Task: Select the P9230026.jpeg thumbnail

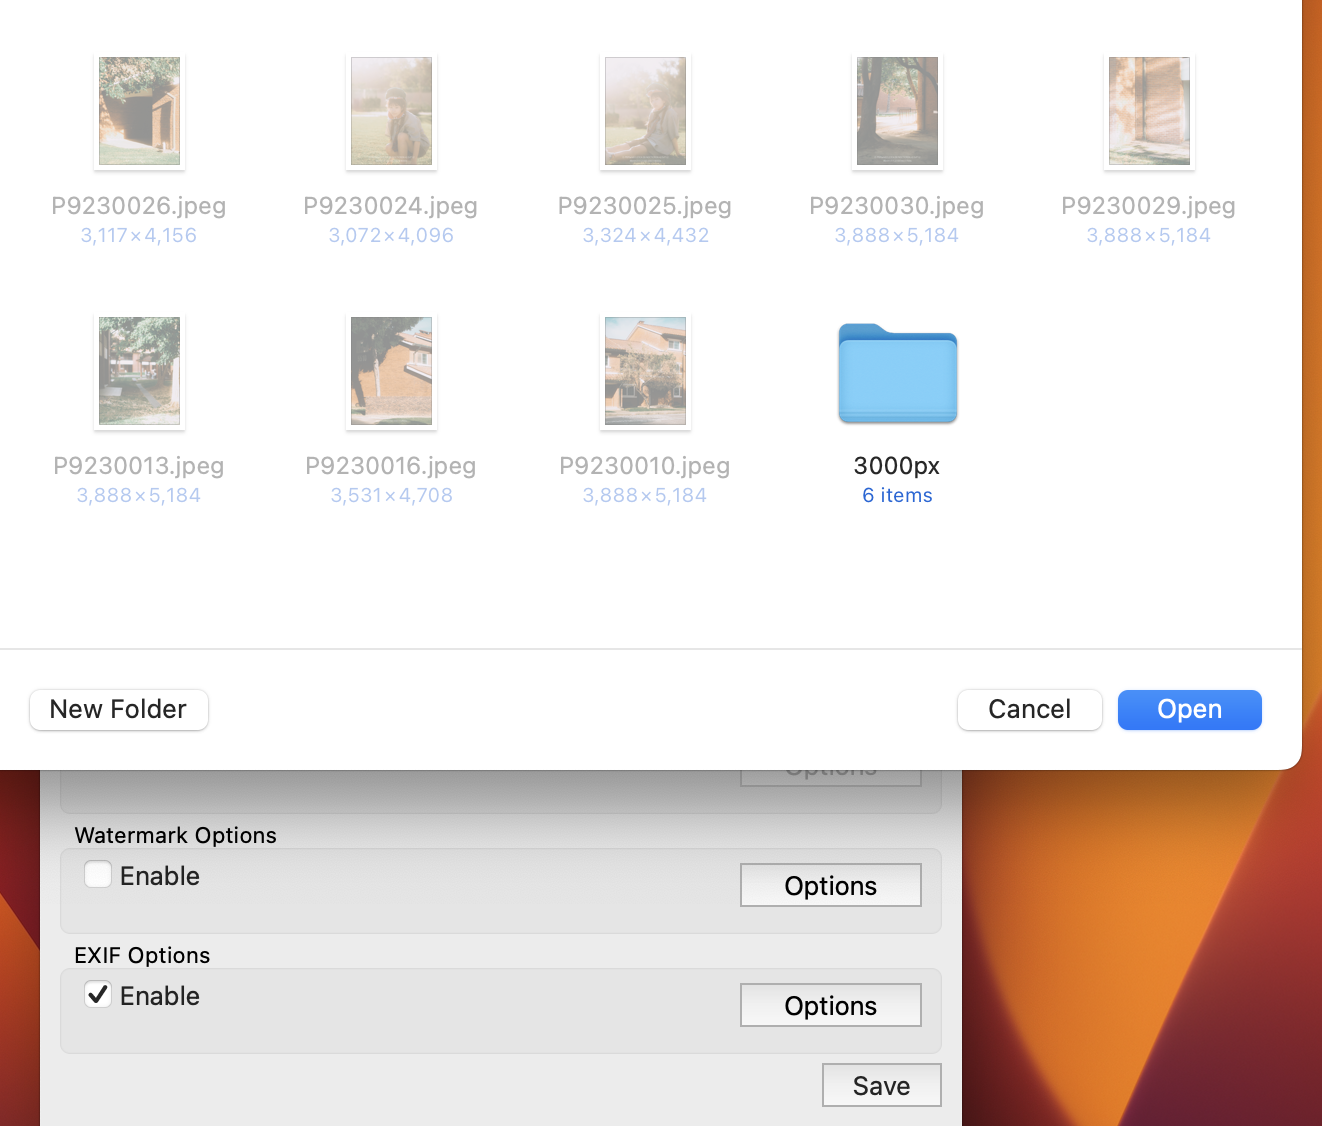Action: (x=139, y=111)
